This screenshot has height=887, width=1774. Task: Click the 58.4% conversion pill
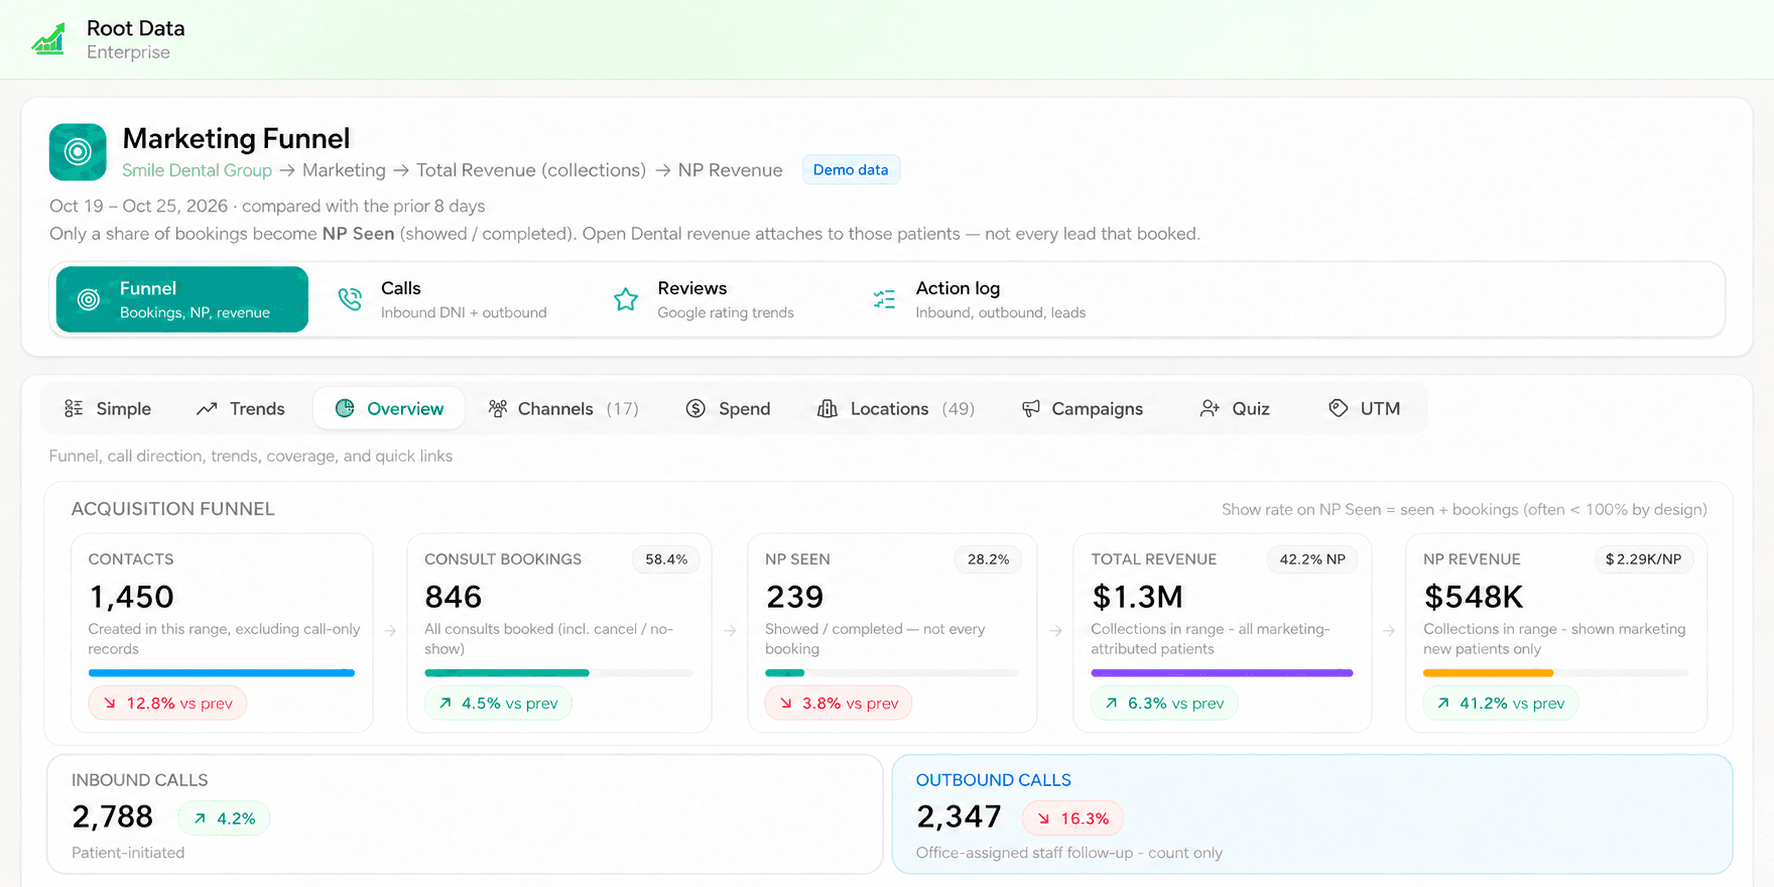[x=666, y=559]
